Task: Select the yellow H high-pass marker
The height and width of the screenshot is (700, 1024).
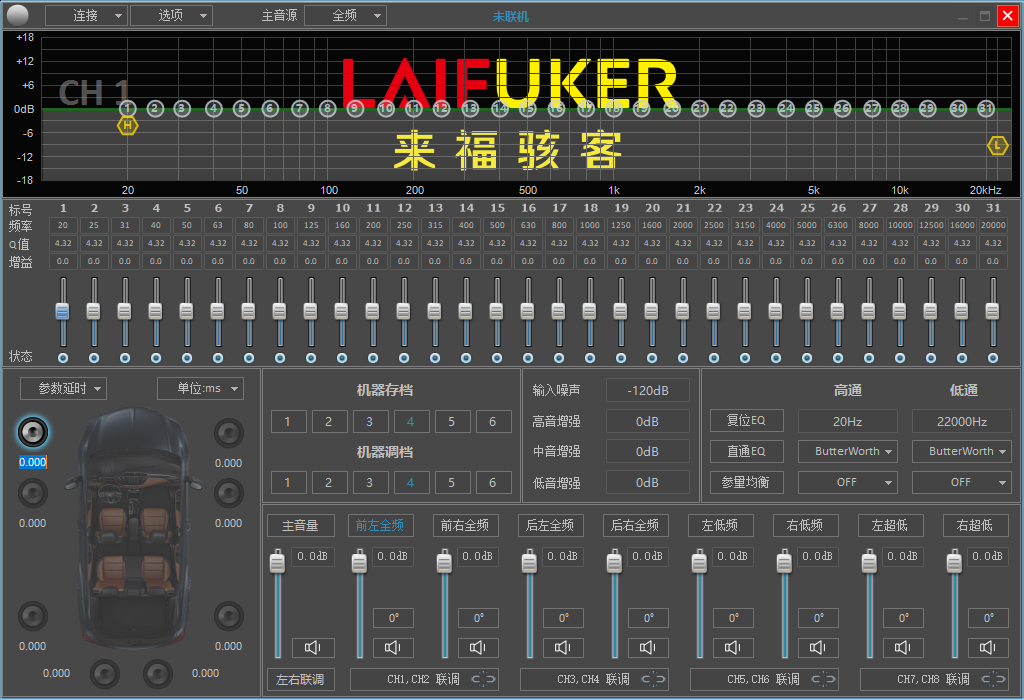Action: click(127, 125)
